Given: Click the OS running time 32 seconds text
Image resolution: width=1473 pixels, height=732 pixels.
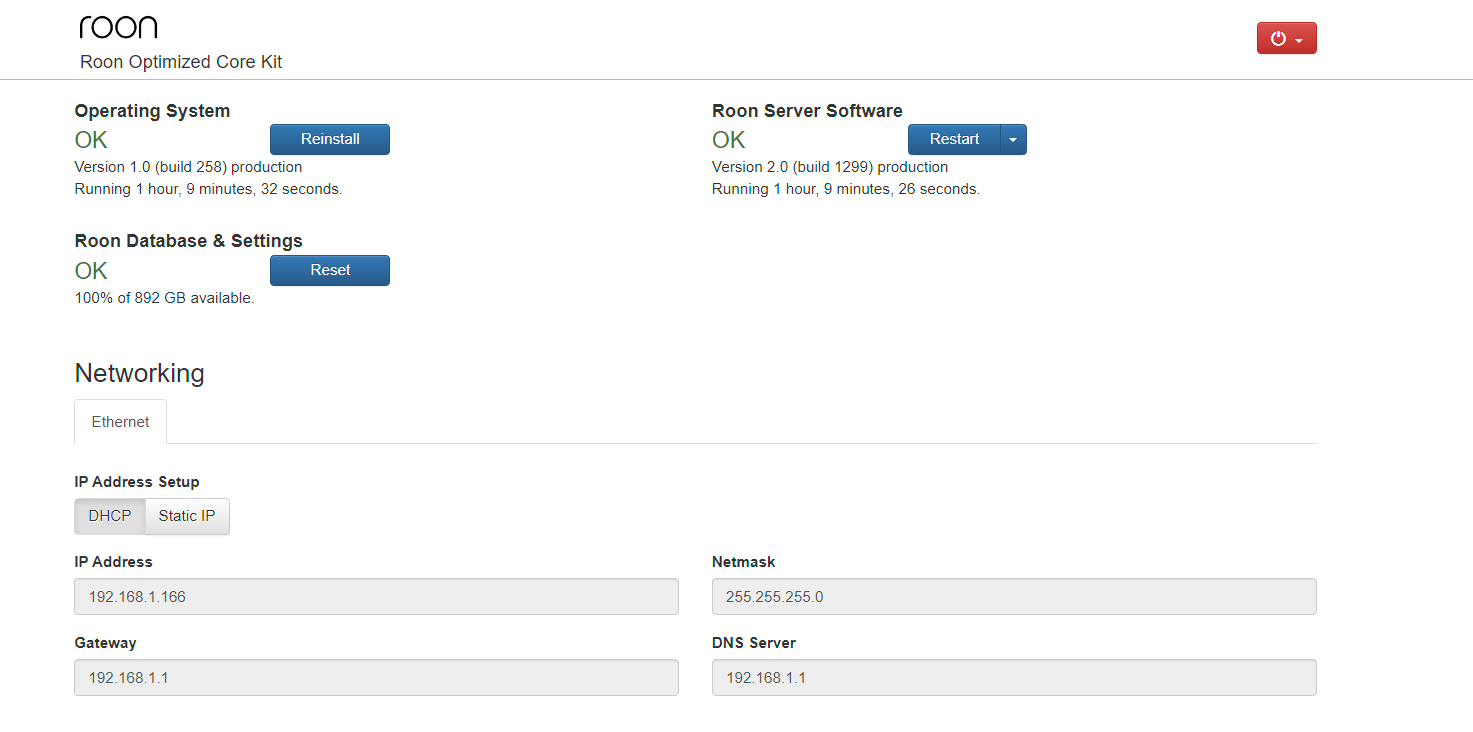Looking at the screenshot, I should (208, 189).
